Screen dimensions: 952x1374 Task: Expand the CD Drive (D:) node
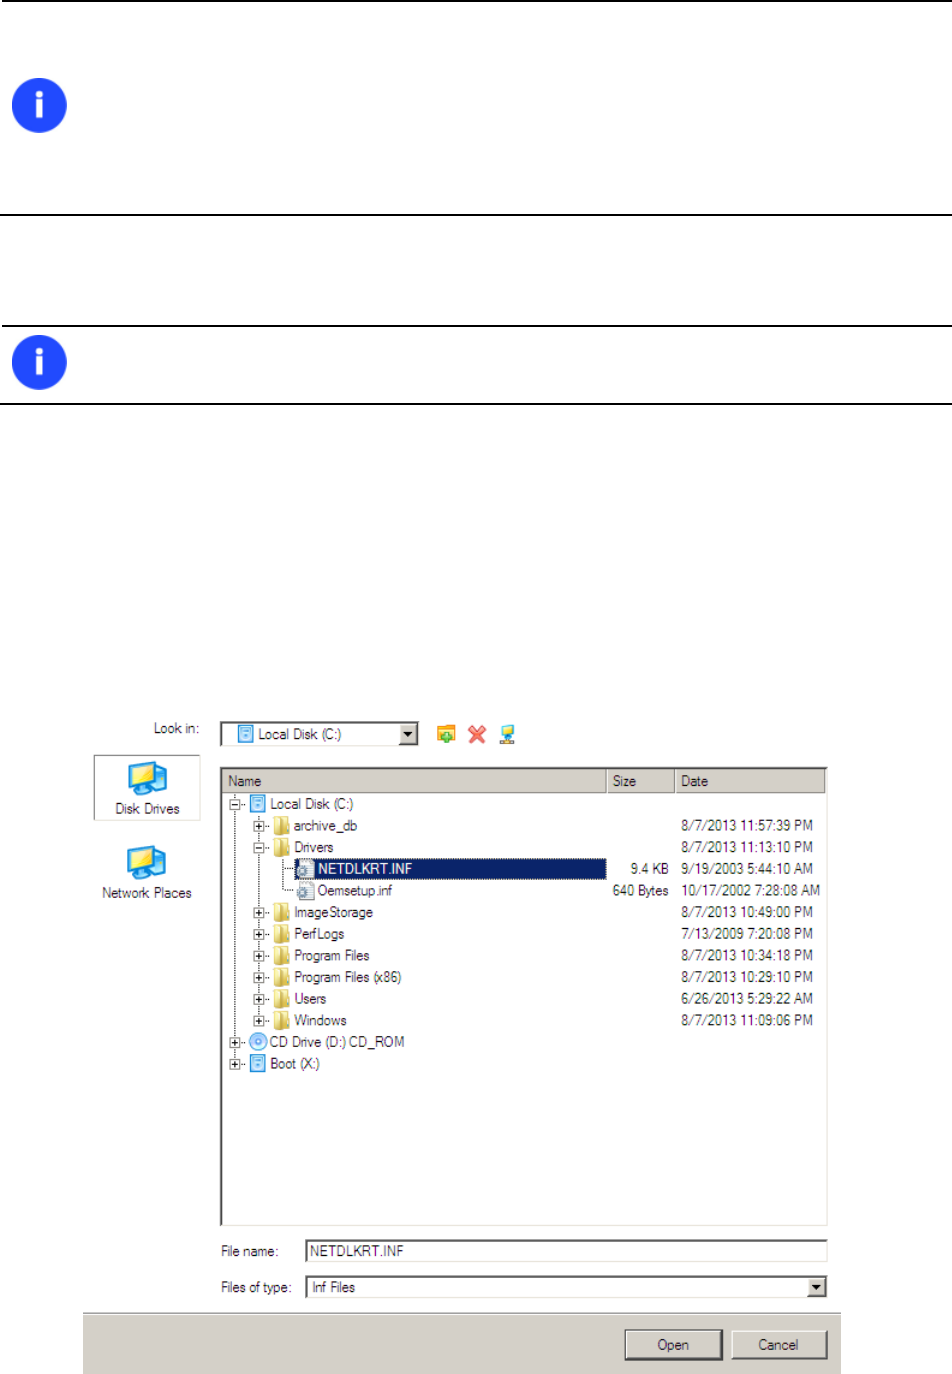click(235, 1042)
